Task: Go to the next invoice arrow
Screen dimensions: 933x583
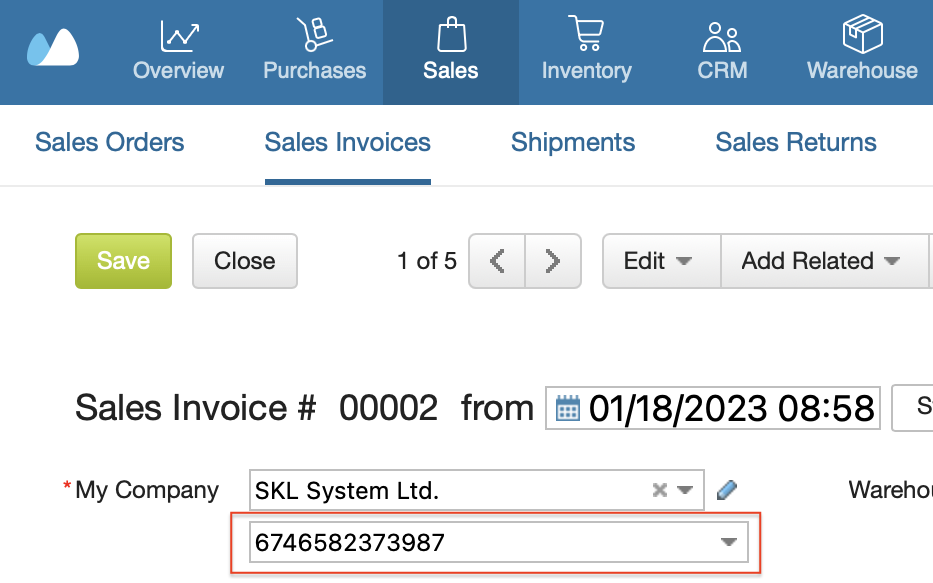Action: pyautogui.click(x=553, y=261)
